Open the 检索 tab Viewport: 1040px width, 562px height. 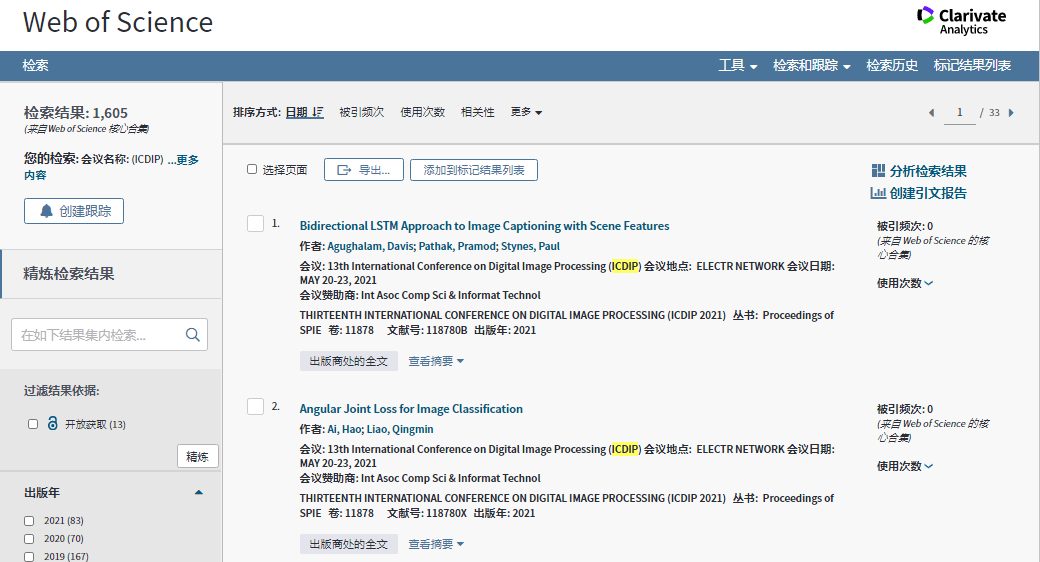[x=35, y=65]
